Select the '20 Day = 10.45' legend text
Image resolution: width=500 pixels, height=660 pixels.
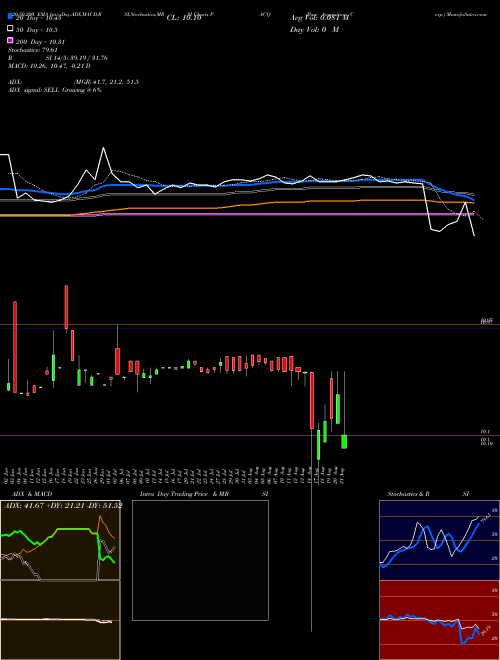[38, 18]
